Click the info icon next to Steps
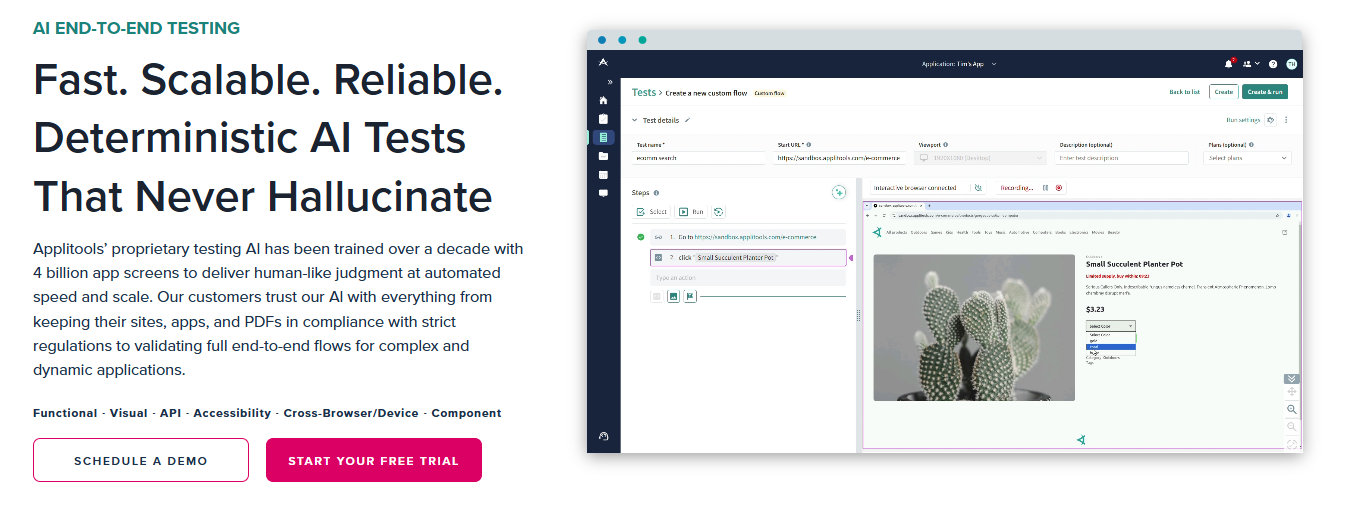The height and width of the screenshot is (516, 1366). click(x=657, y=192)
